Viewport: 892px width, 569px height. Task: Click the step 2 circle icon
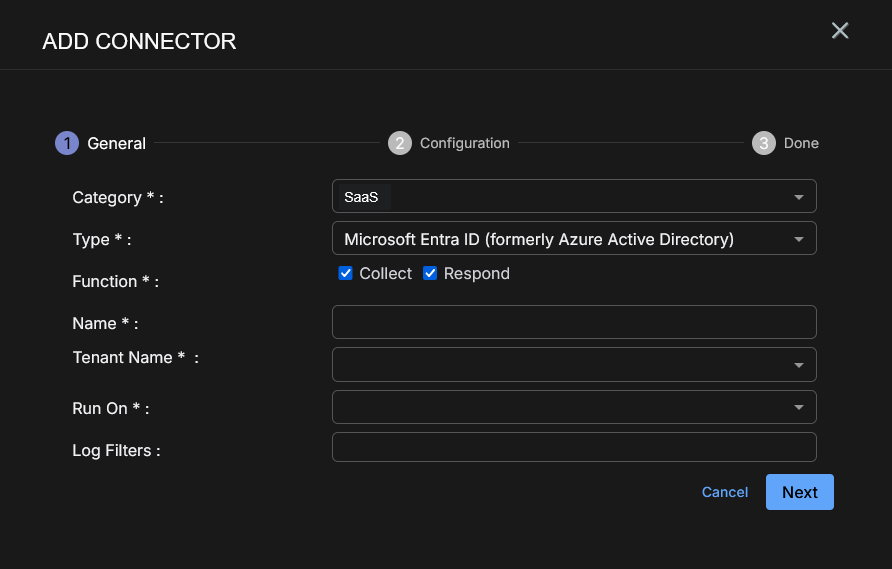point(399,143)
